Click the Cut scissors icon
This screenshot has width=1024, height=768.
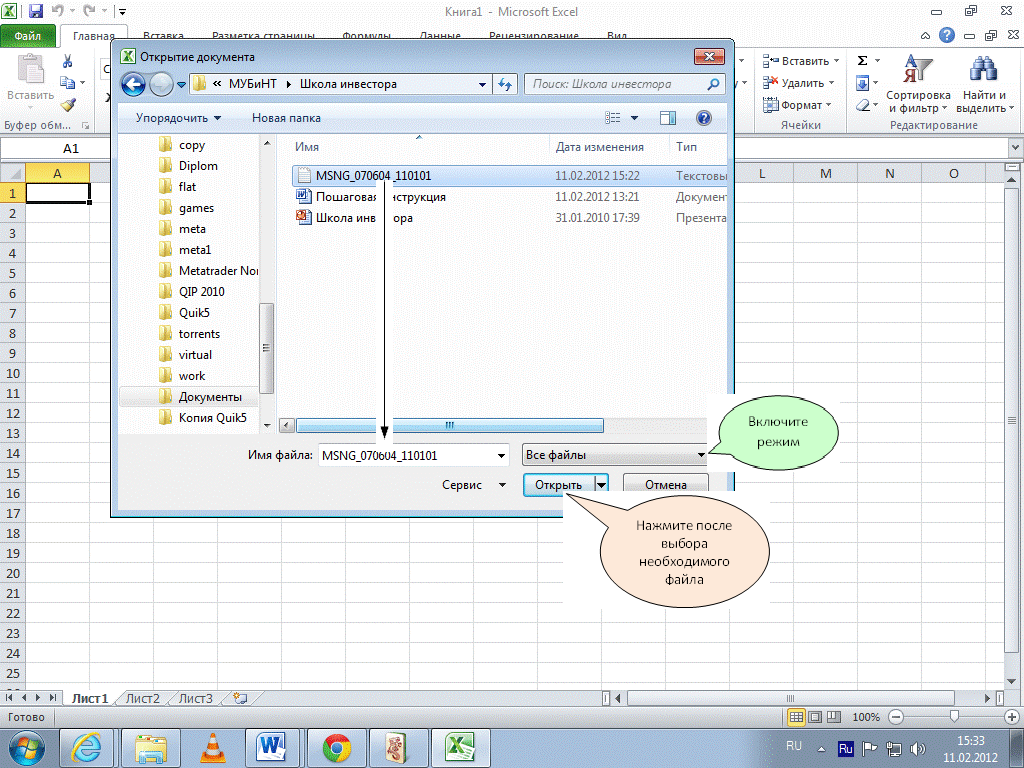pos(67,61)
